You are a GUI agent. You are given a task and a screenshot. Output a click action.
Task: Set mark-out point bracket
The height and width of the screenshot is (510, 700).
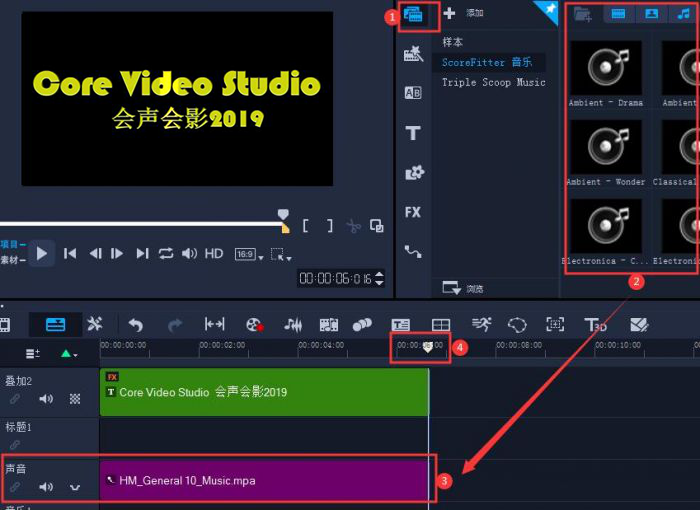[329, 226]
